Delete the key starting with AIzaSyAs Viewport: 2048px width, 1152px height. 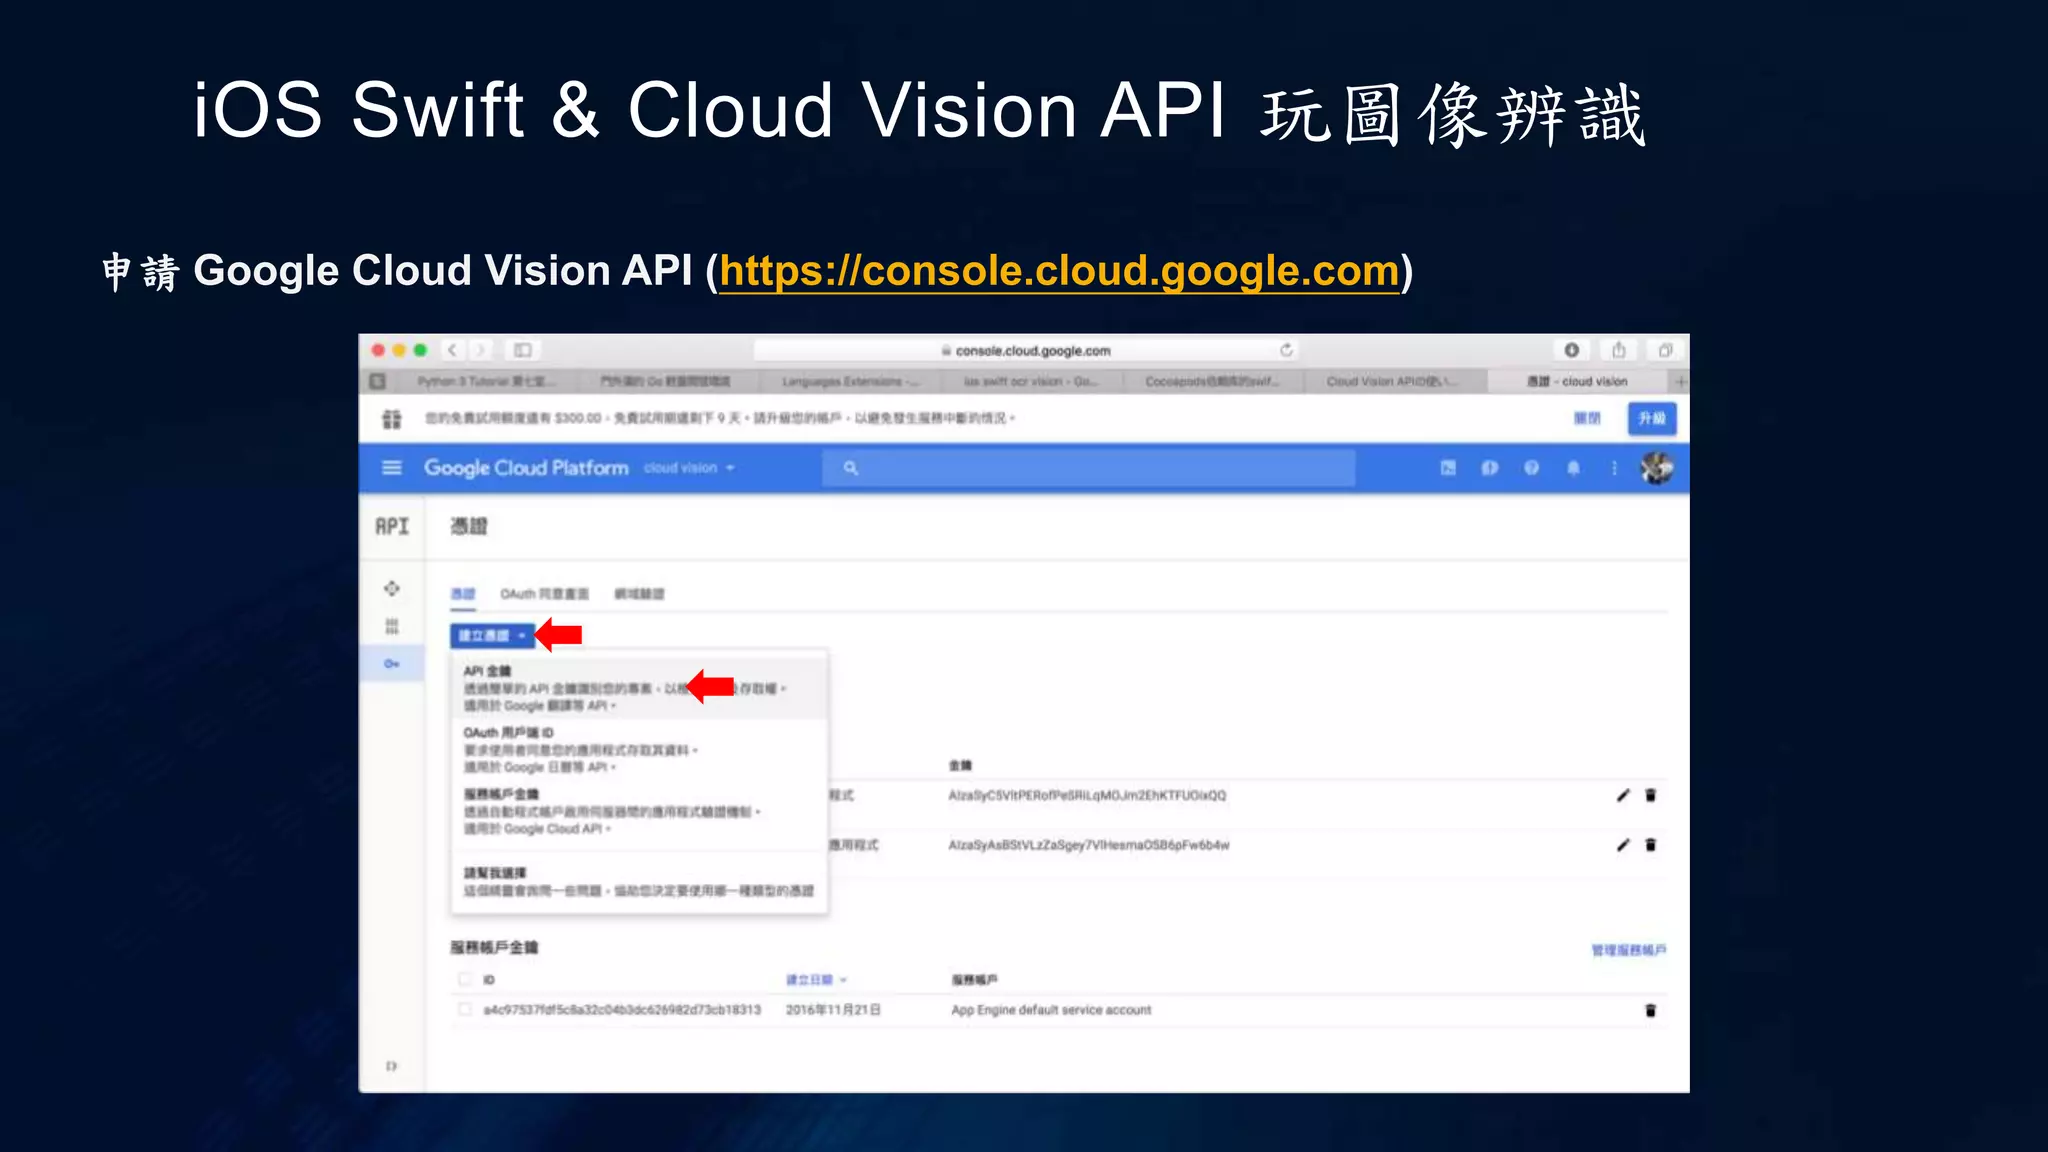[x=1651, y=846]
